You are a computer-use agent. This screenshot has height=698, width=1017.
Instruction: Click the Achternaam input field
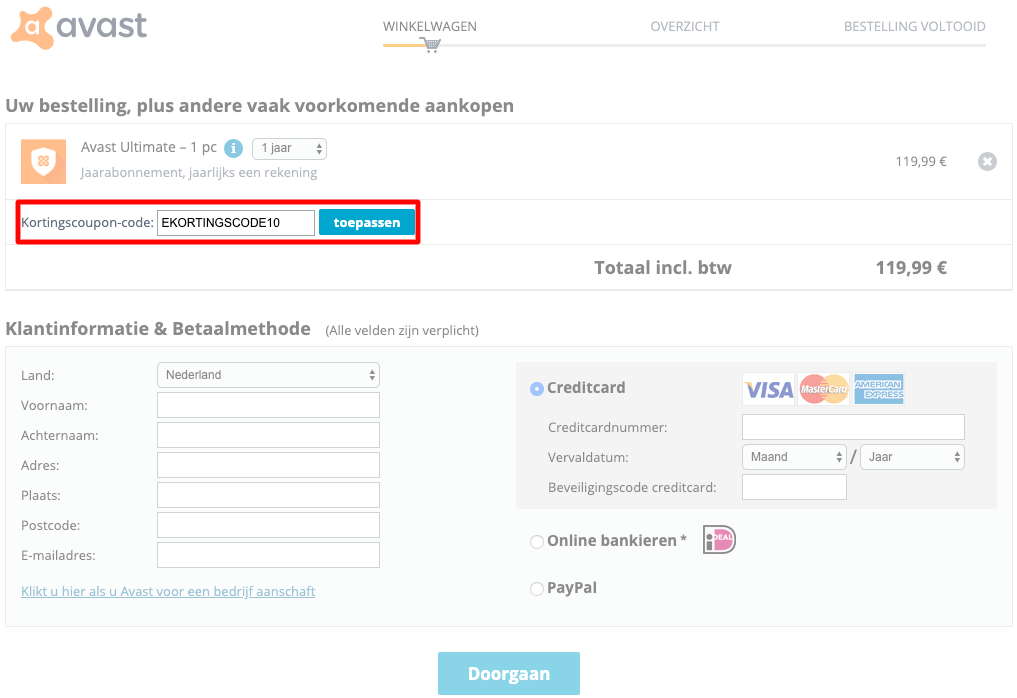268,435
